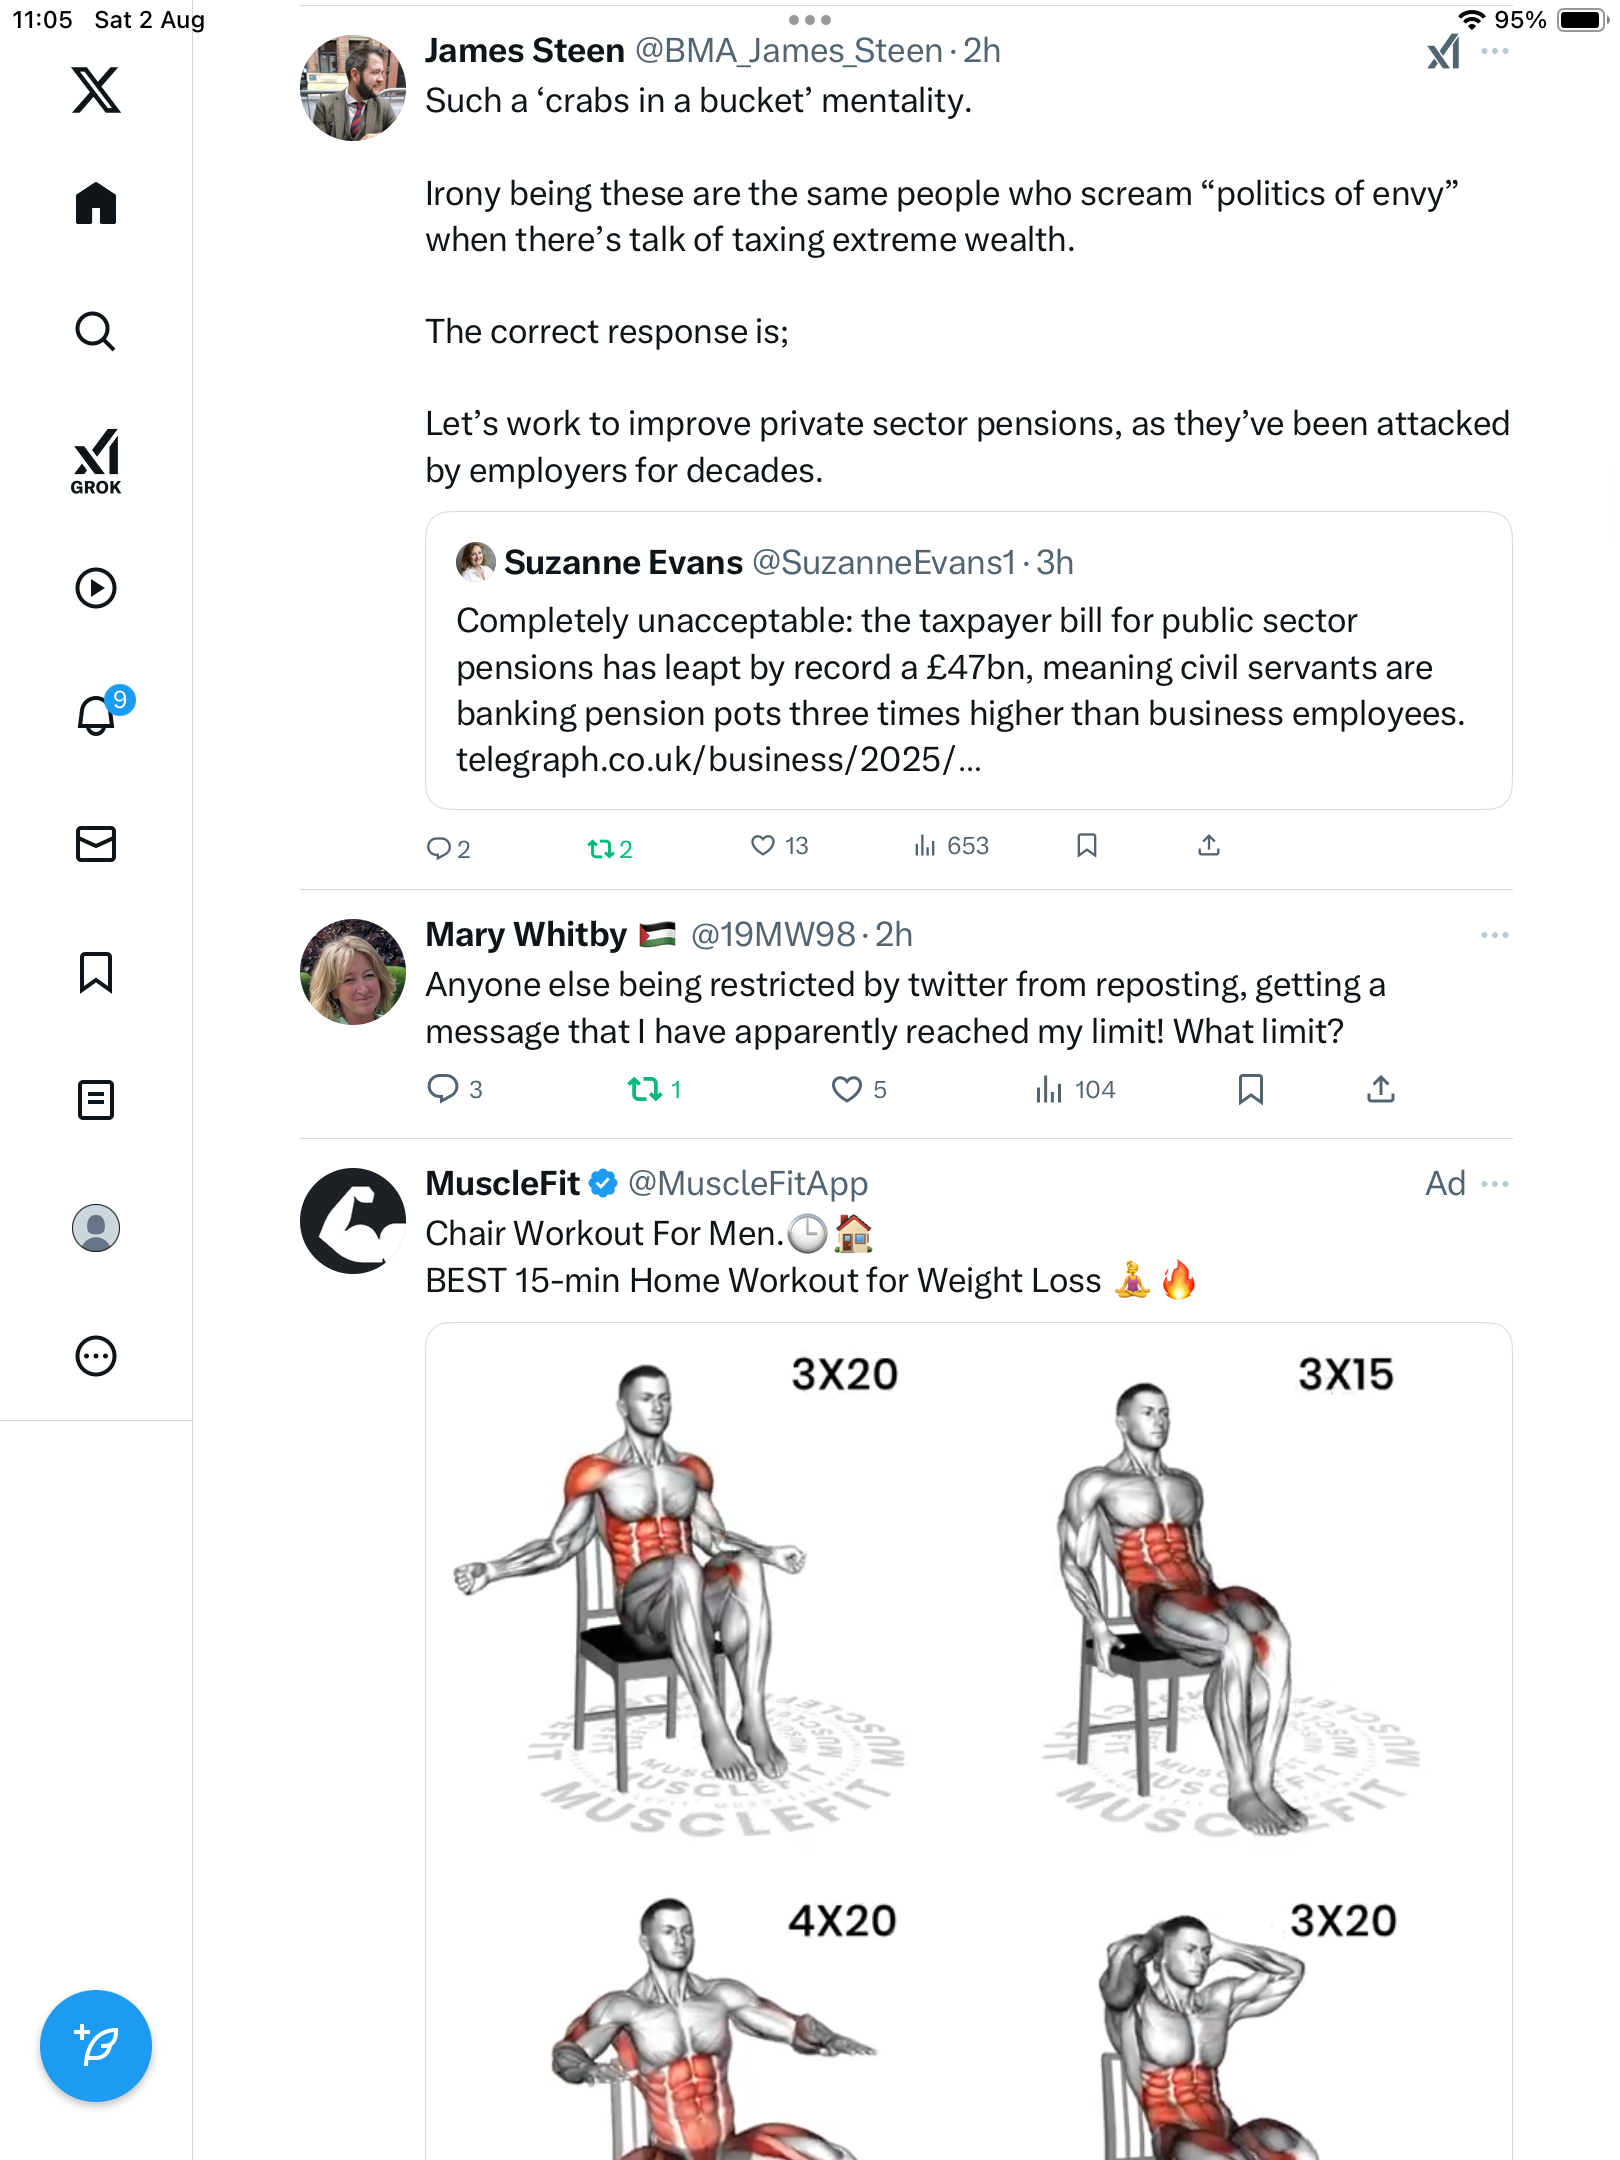Open Lists icon in the sidebar

96,1100
